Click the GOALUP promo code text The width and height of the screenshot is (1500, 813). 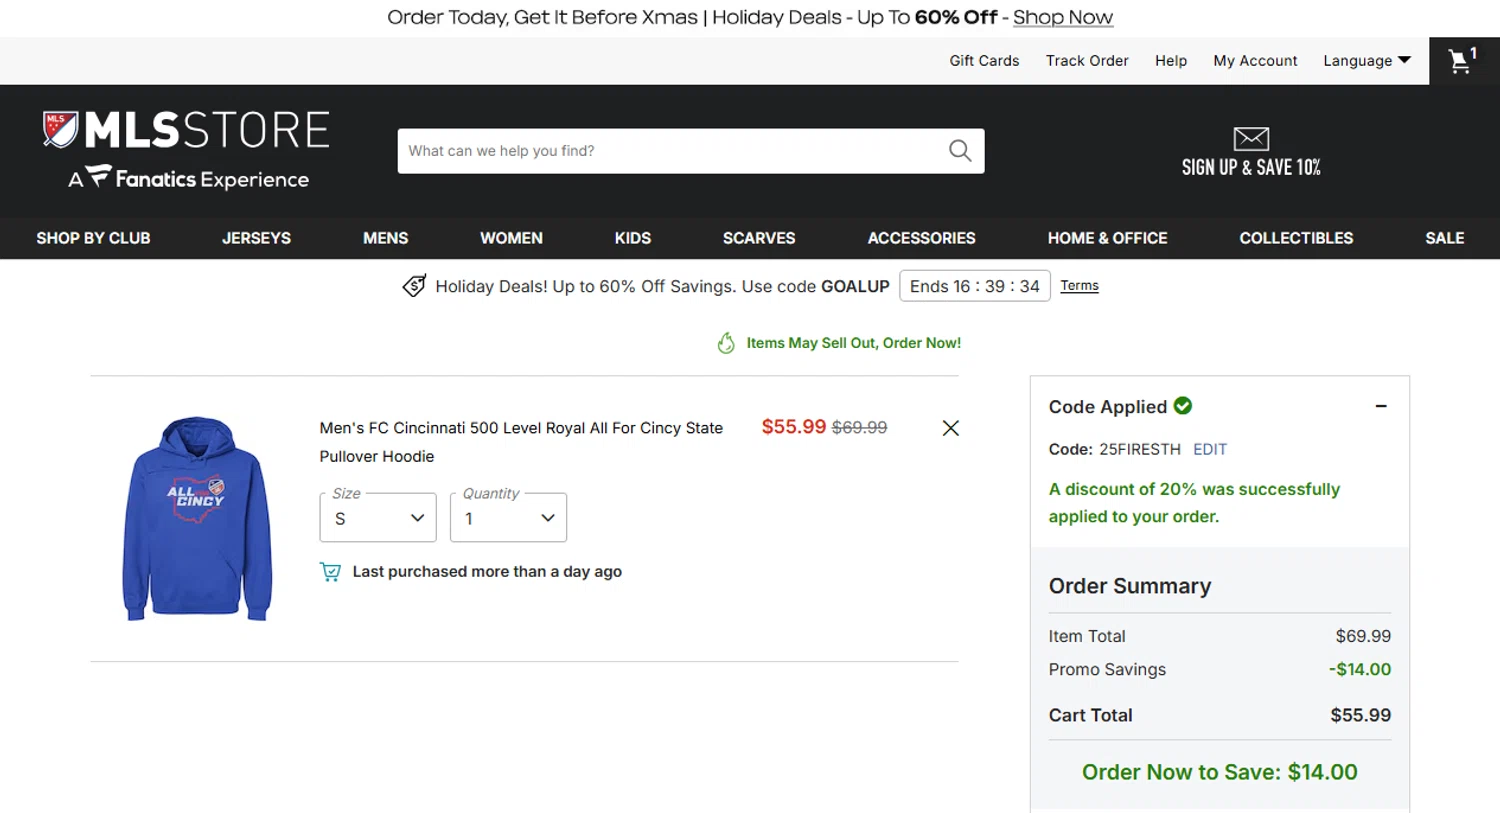(x=855, y=286)
